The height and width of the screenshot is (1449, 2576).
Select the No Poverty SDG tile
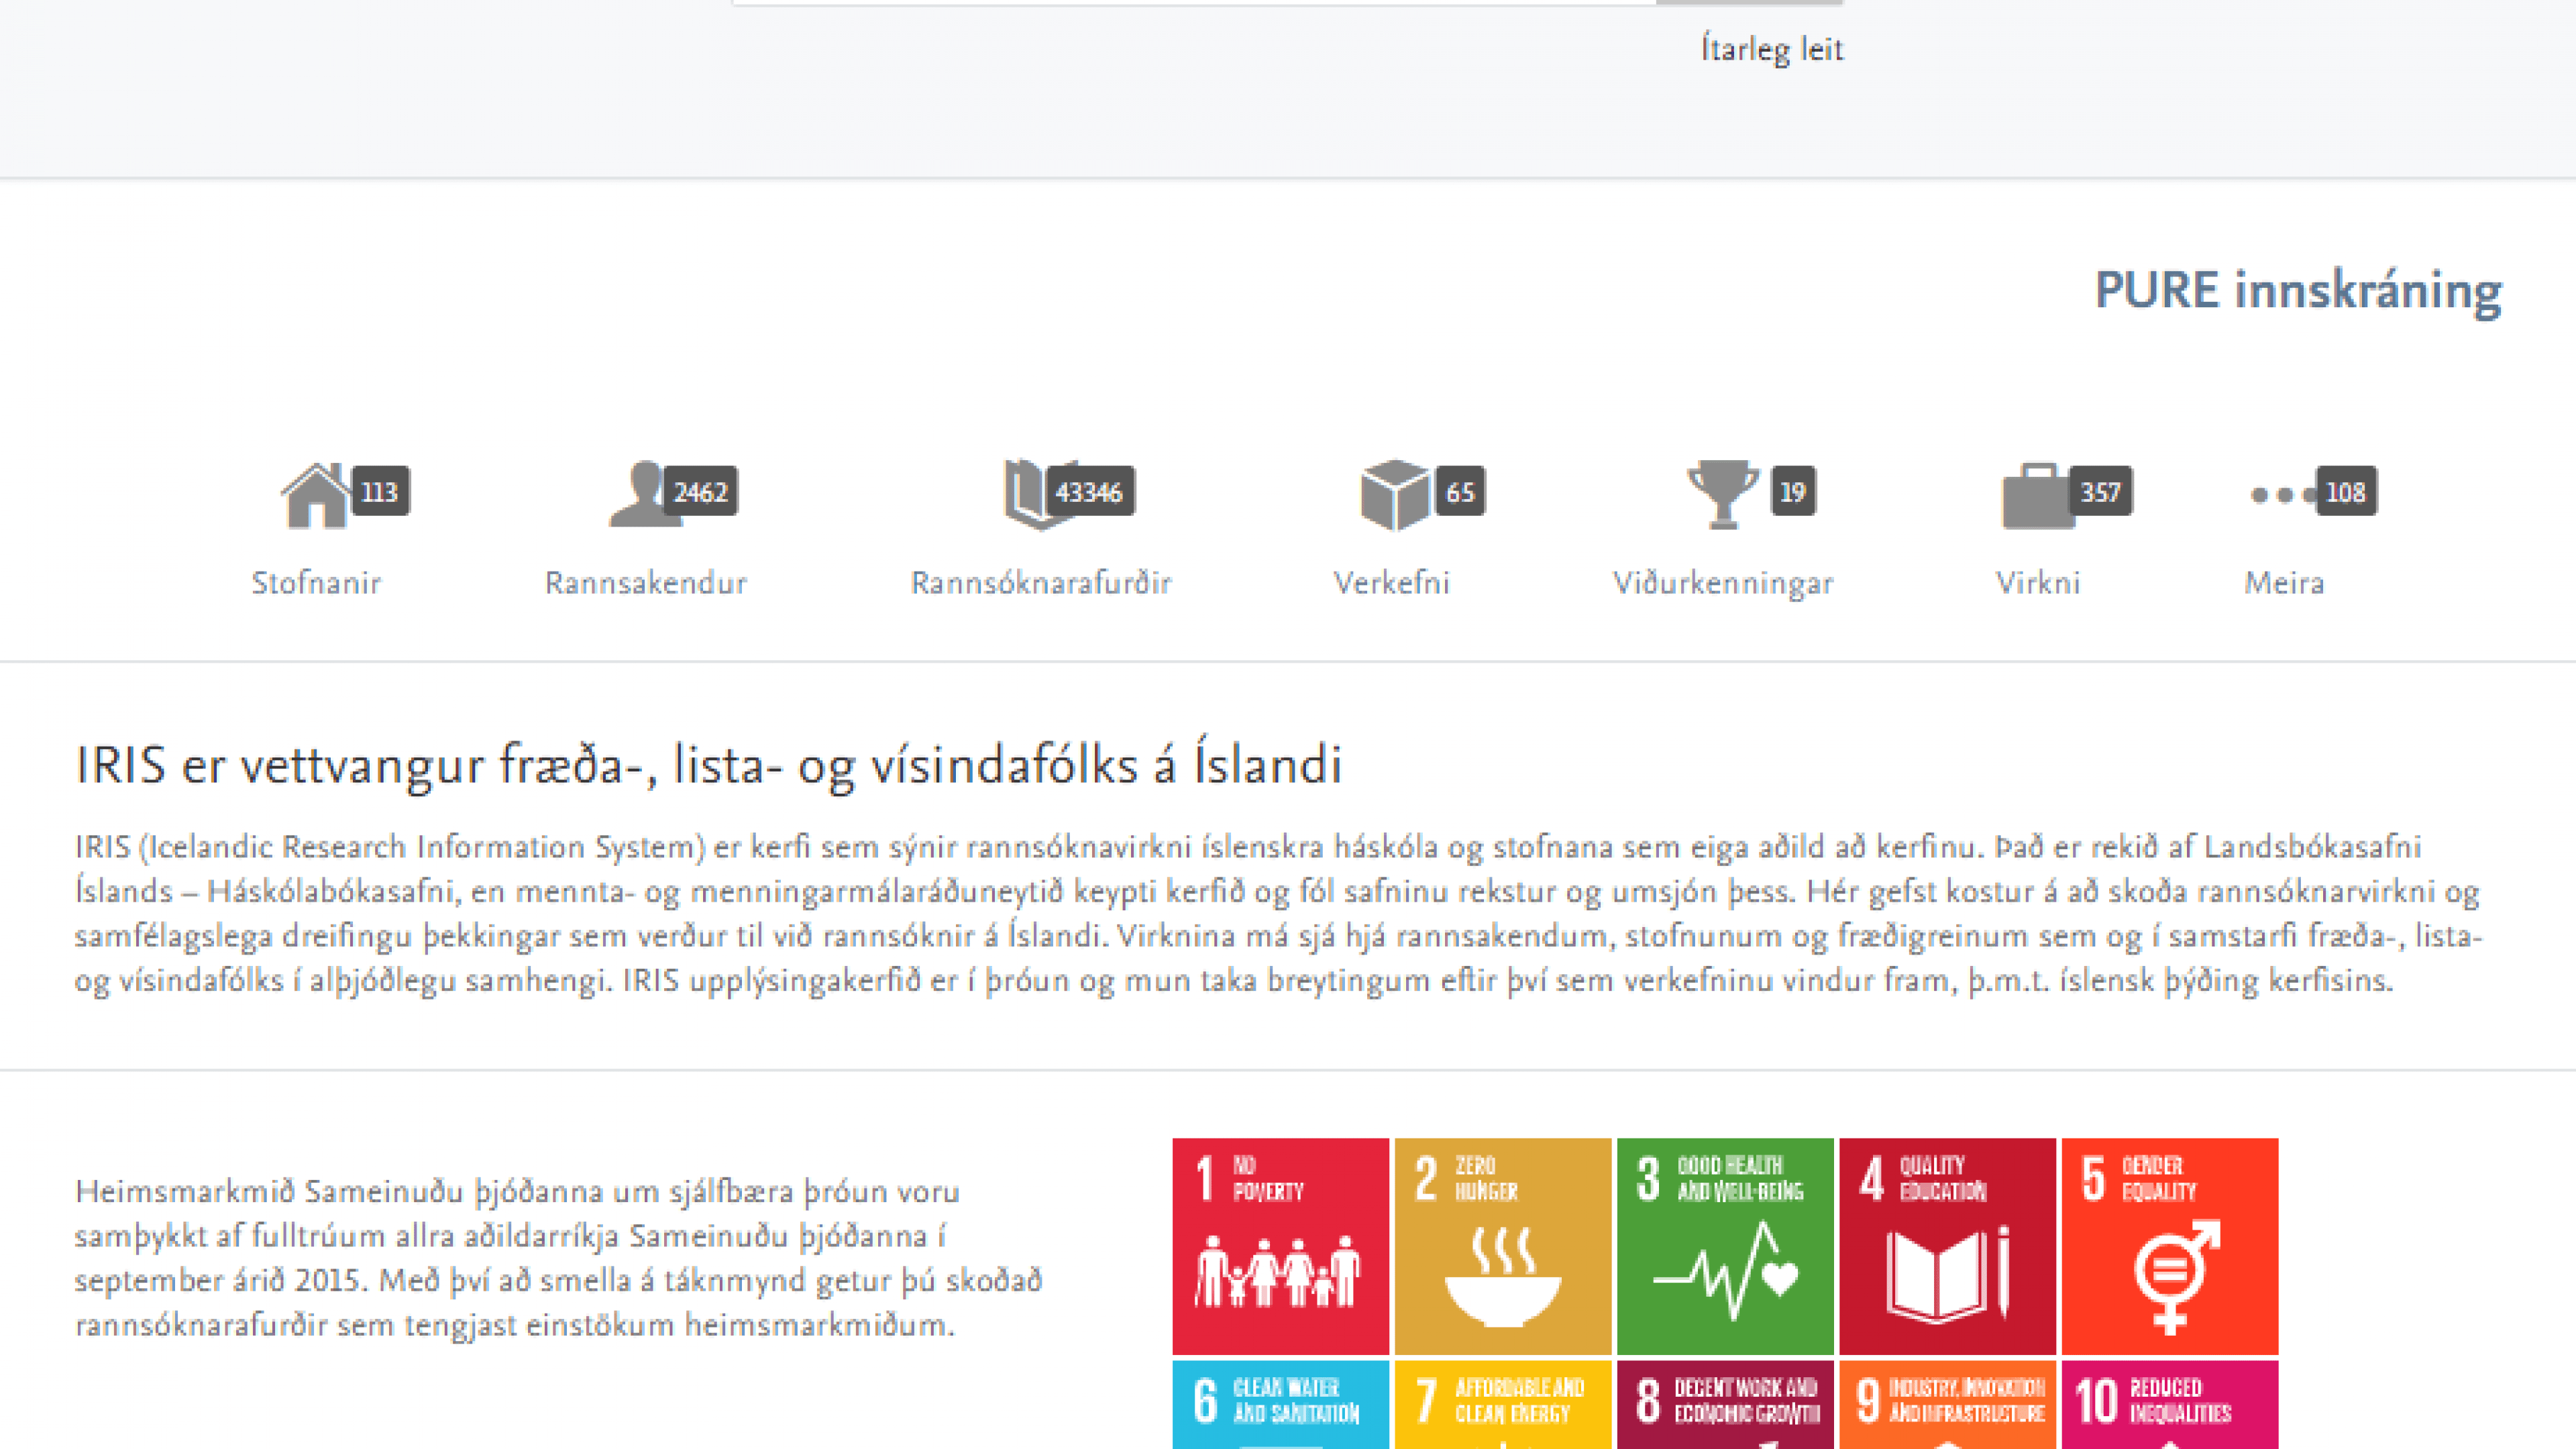coord(1280,1245)
